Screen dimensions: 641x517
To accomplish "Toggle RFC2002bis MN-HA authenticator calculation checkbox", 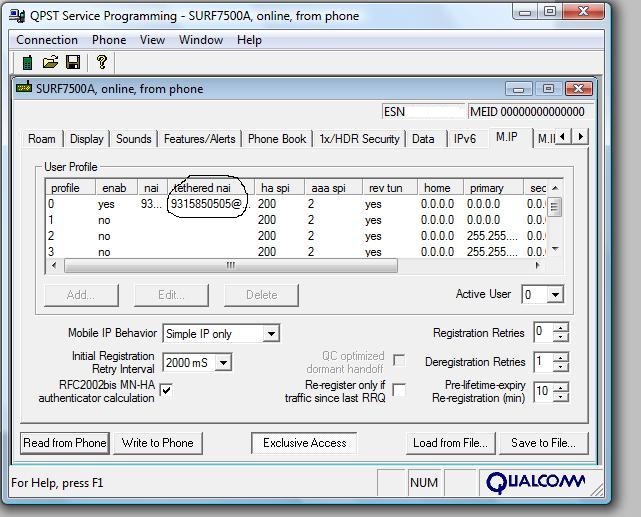I will click(x=166, y=390).
